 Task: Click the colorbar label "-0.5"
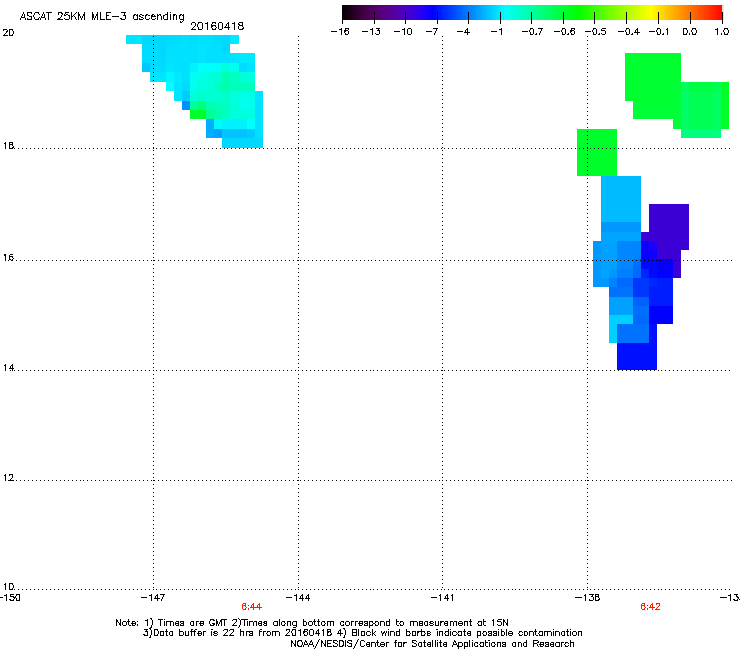pos(596,32)
